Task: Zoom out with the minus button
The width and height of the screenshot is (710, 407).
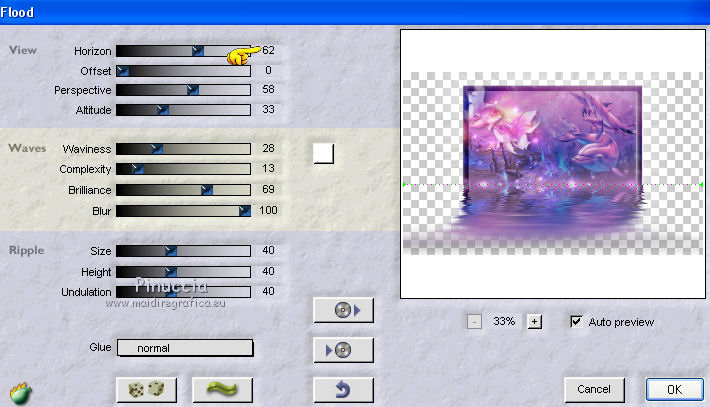Action: click(474, 322)
